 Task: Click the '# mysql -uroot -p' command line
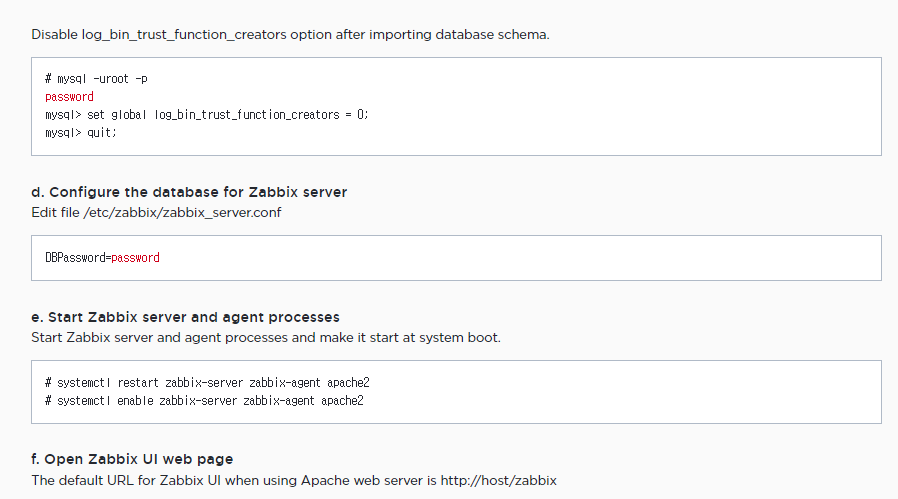tap(96, 79)
